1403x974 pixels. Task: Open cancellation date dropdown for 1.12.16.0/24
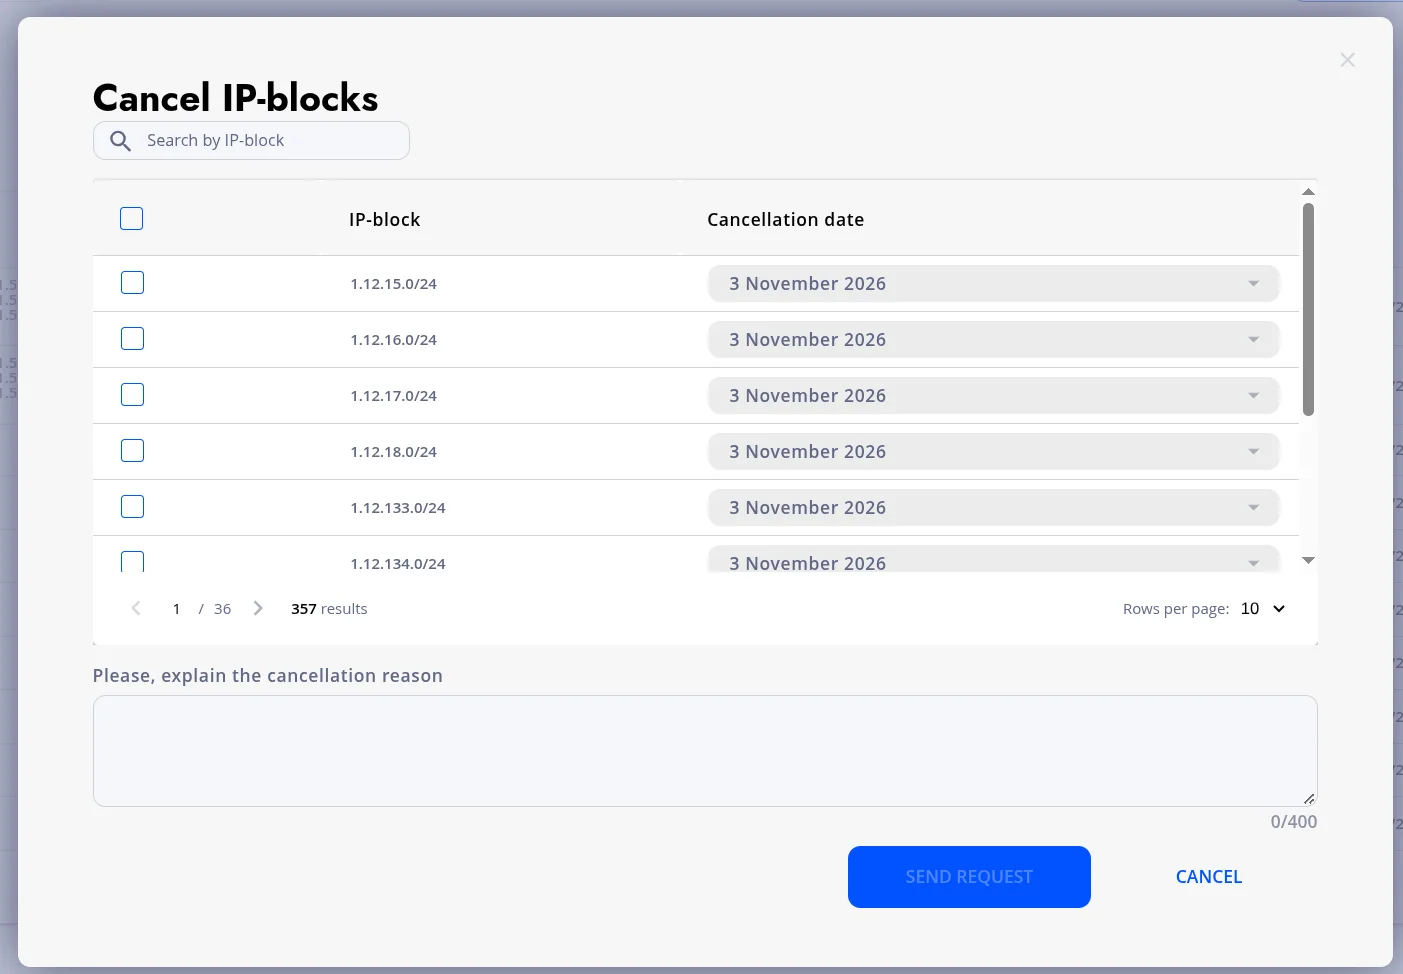(x=993, y=339)
